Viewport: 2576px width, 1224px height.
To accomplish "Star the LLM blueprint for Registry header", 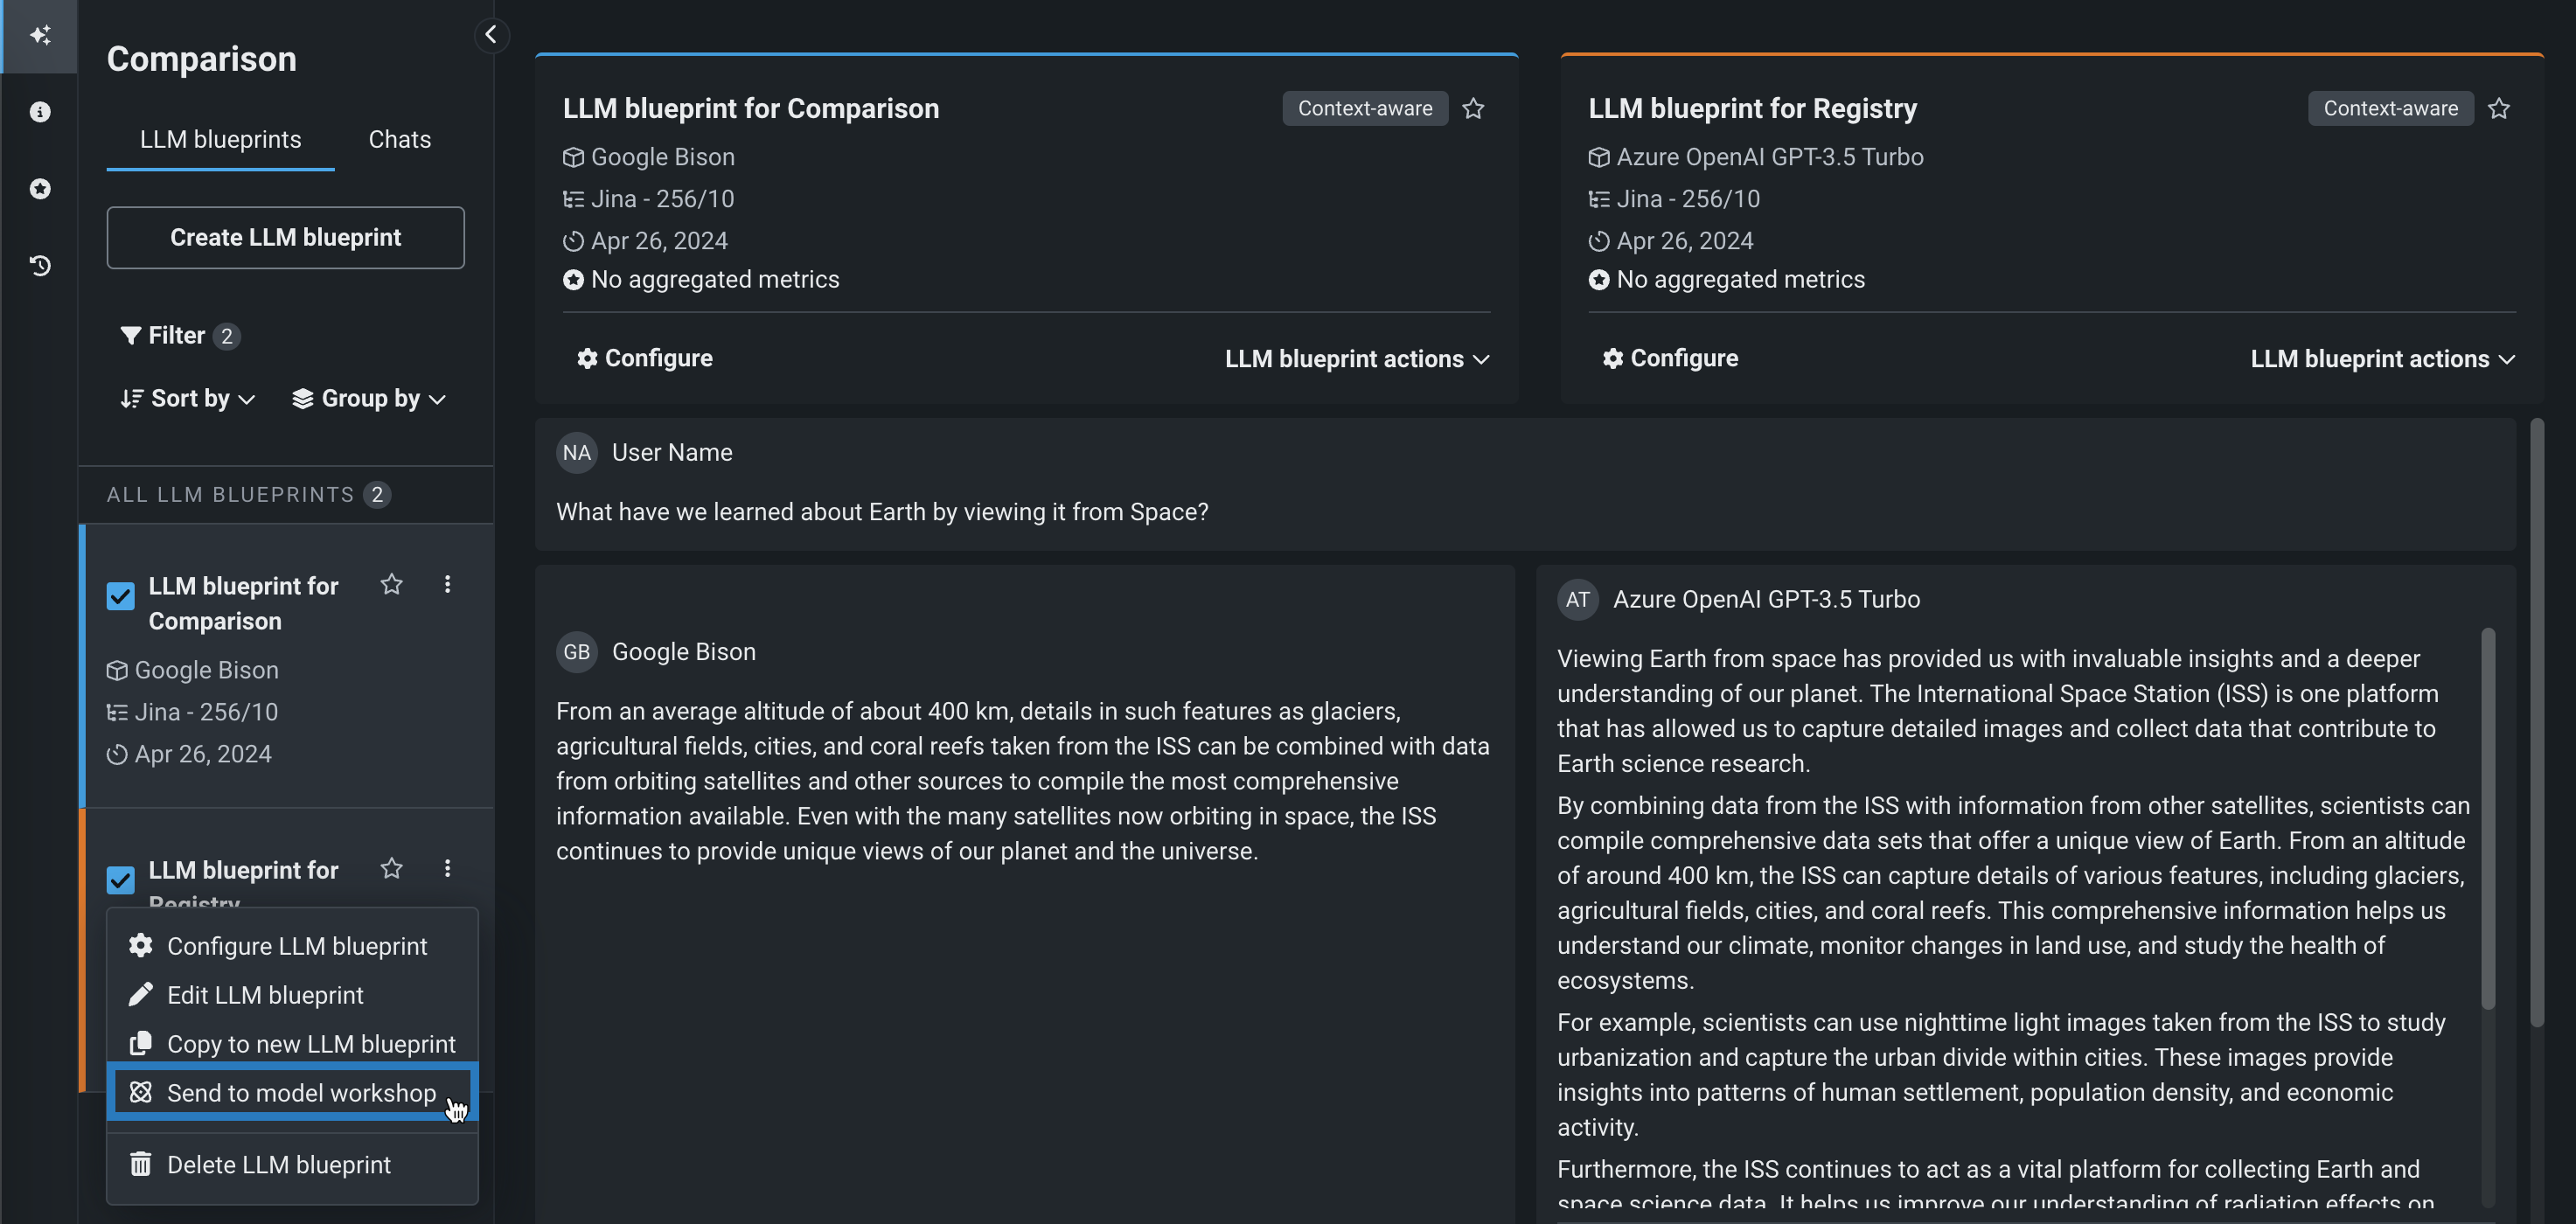I will [2498, 108].
